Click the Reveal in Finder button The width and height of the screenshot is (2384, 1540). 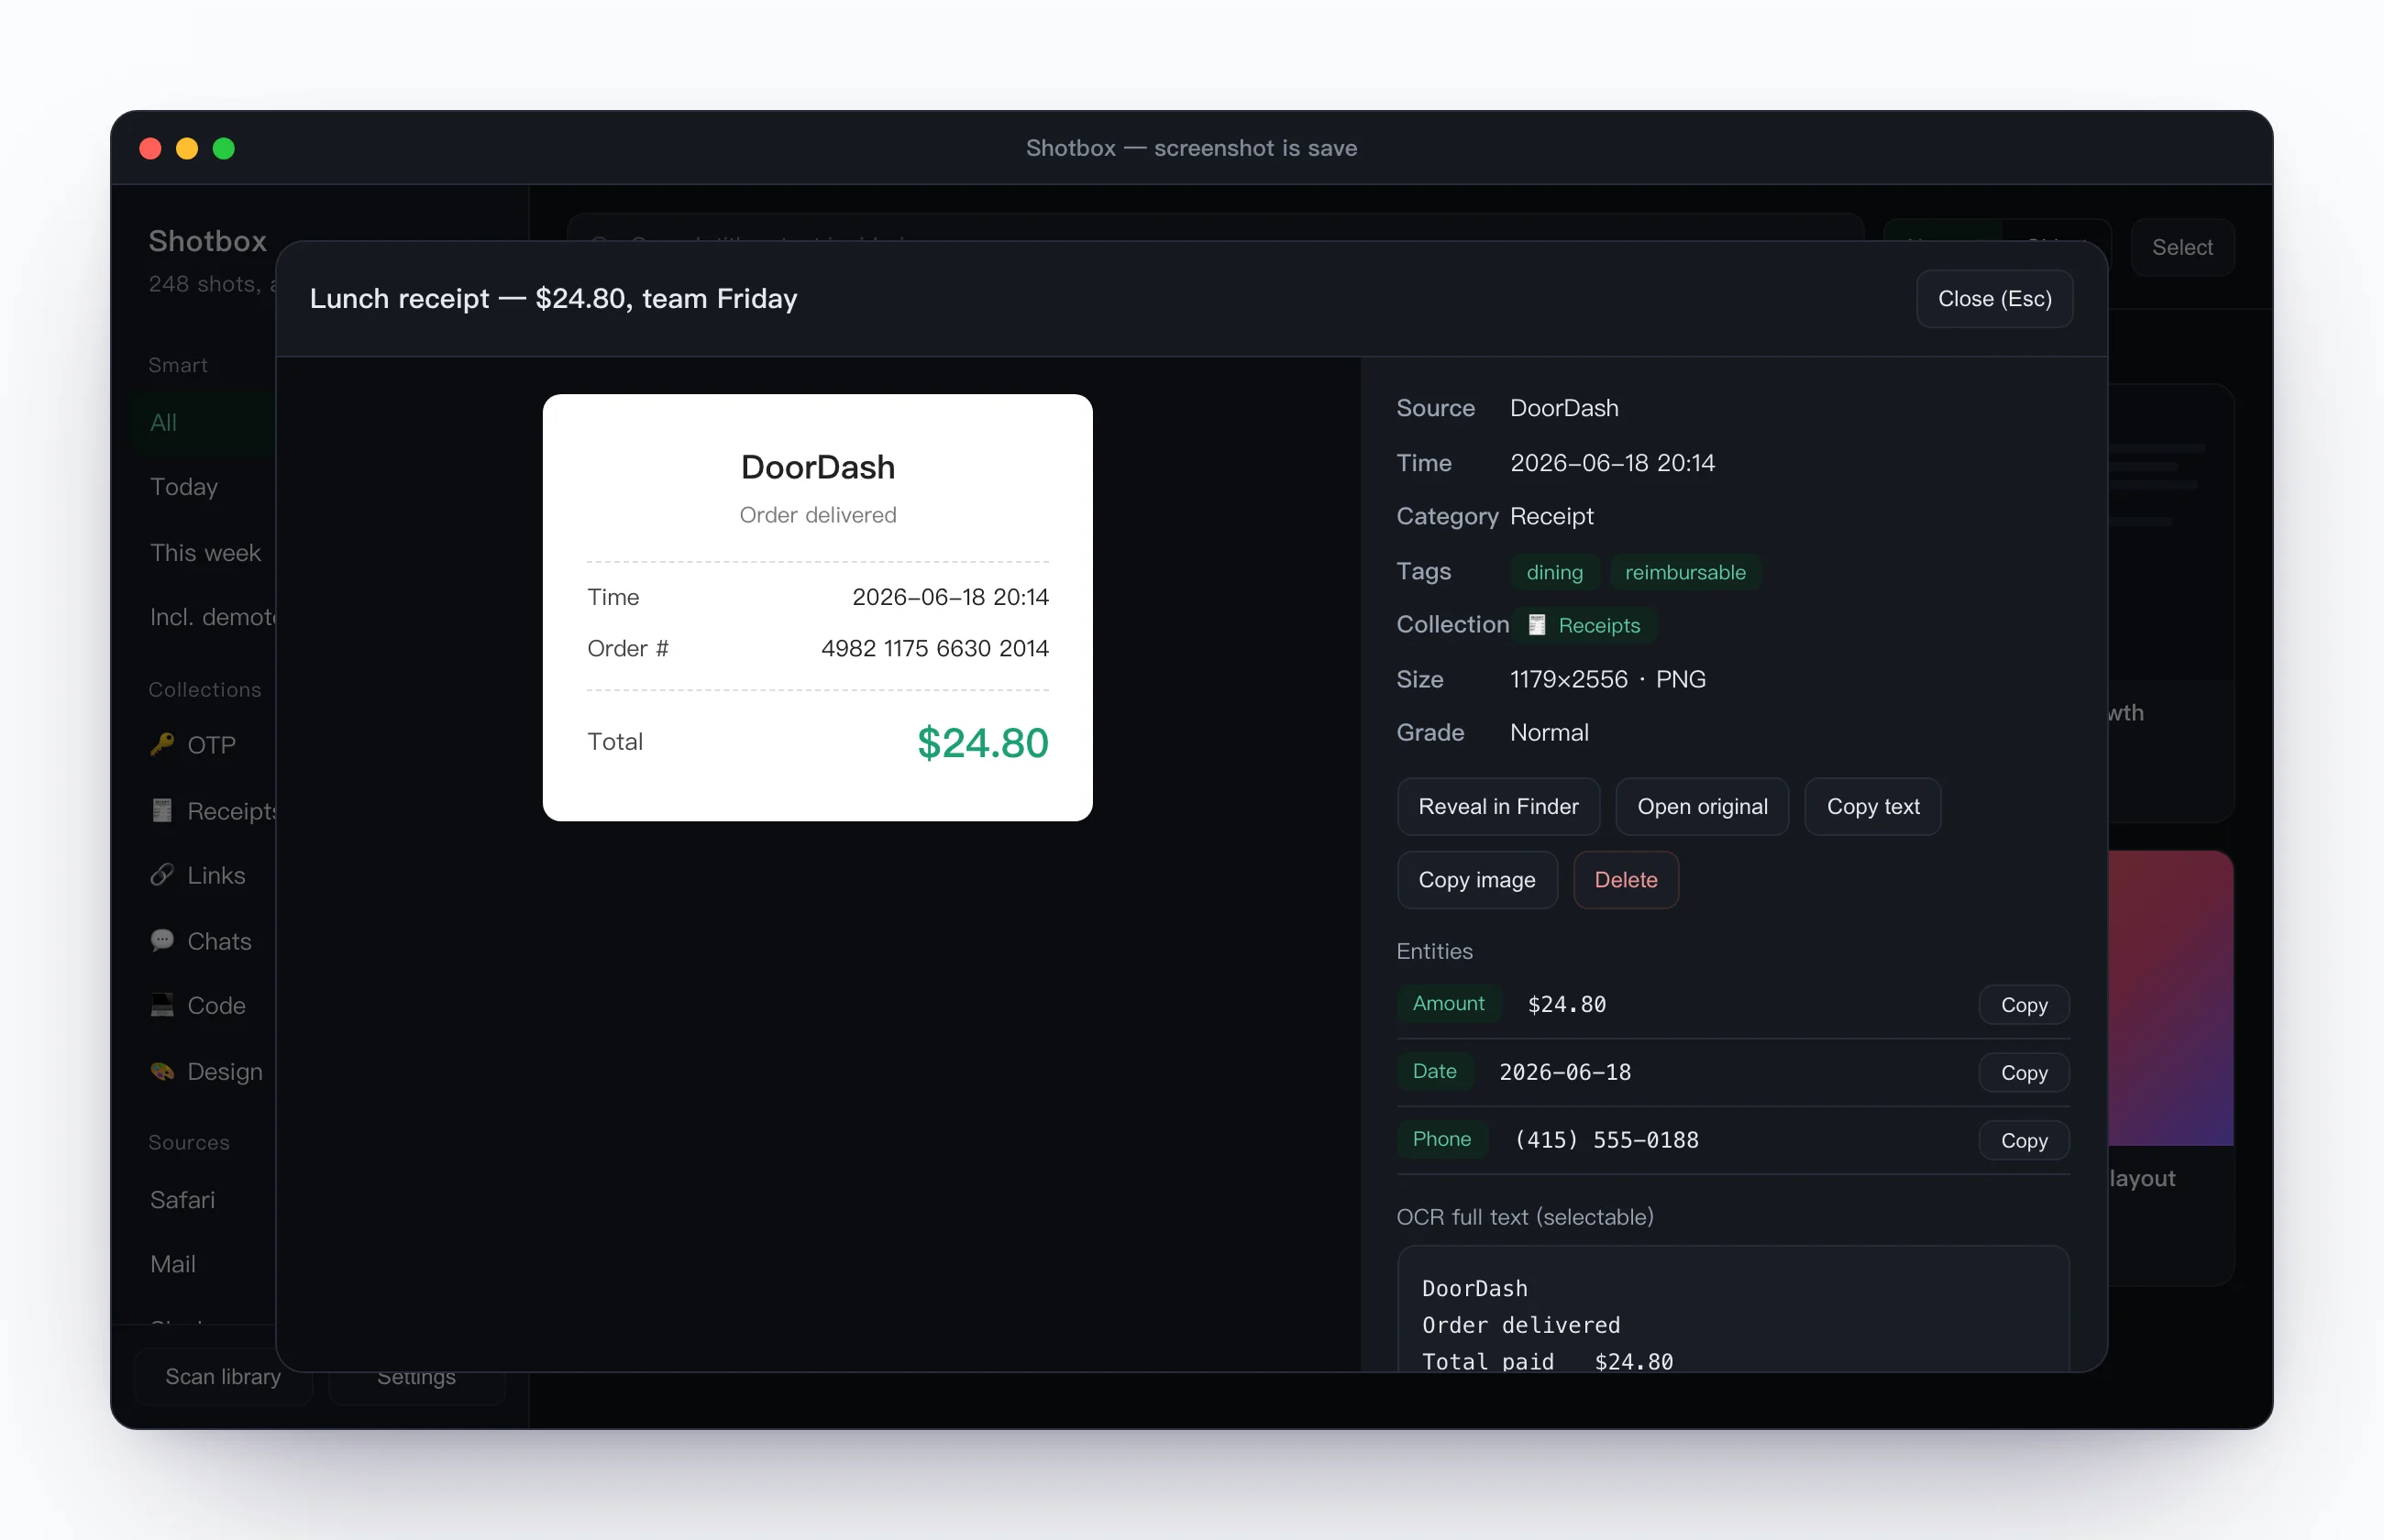(x=1498, y=806)
